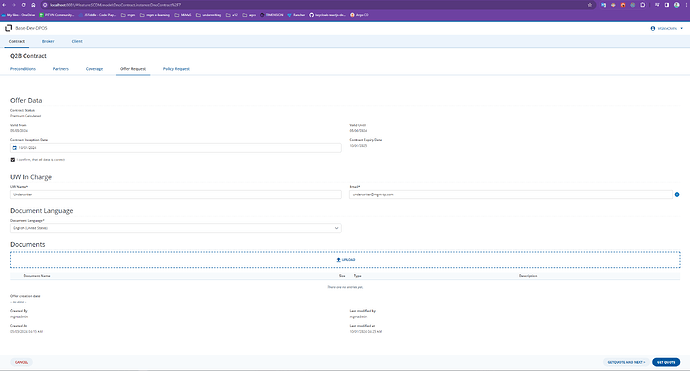Toggle the 'I confirm all data is correct' checkbox
This screenshot has width=690, height=371.
point(13,160)
